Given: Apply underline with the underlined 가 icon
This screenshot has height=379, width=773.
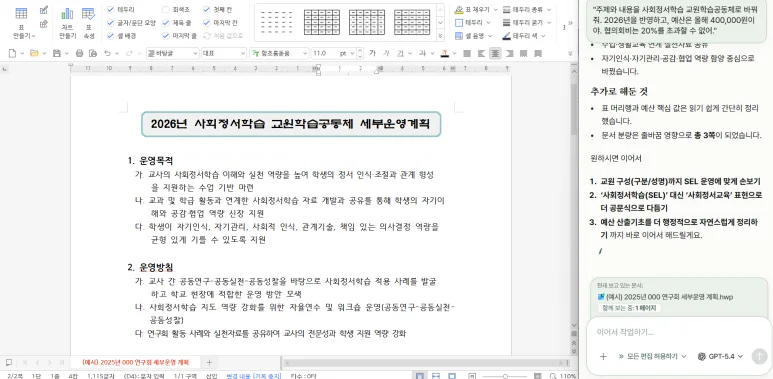Looking at the screenshot, I should (400, 53).
